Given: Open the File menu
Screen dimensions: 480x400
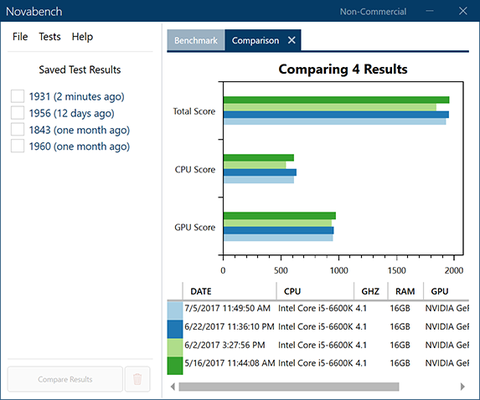Looking at the screenshot, I should pos(20,37).
